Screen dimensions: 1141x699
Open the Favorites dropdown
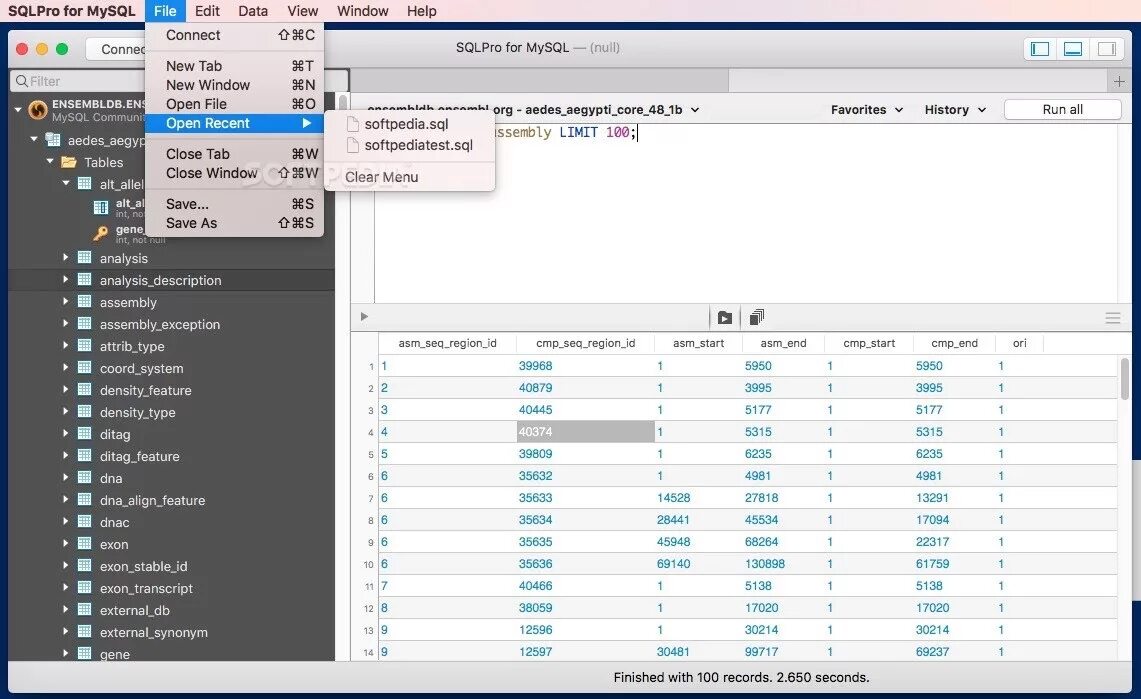867,110
